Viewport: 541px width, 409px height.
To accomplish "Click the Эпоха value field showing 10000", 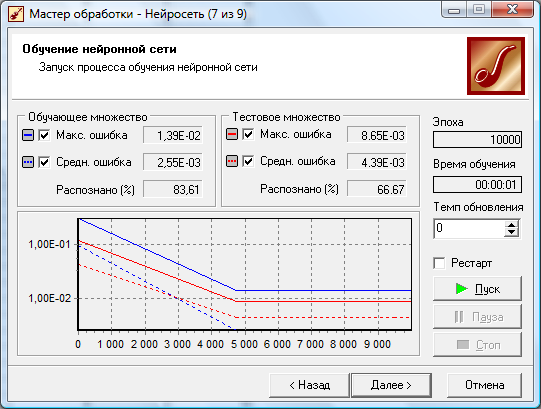I will pyautogui.click(x=477, y=139).
